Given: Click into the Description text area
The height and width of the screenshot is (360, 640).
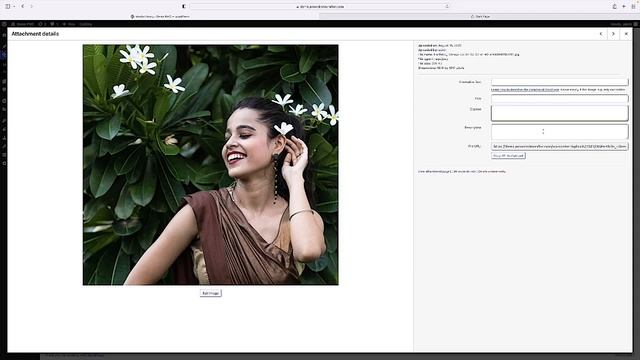Looking at the screenshot, I should tap(560, 132).
